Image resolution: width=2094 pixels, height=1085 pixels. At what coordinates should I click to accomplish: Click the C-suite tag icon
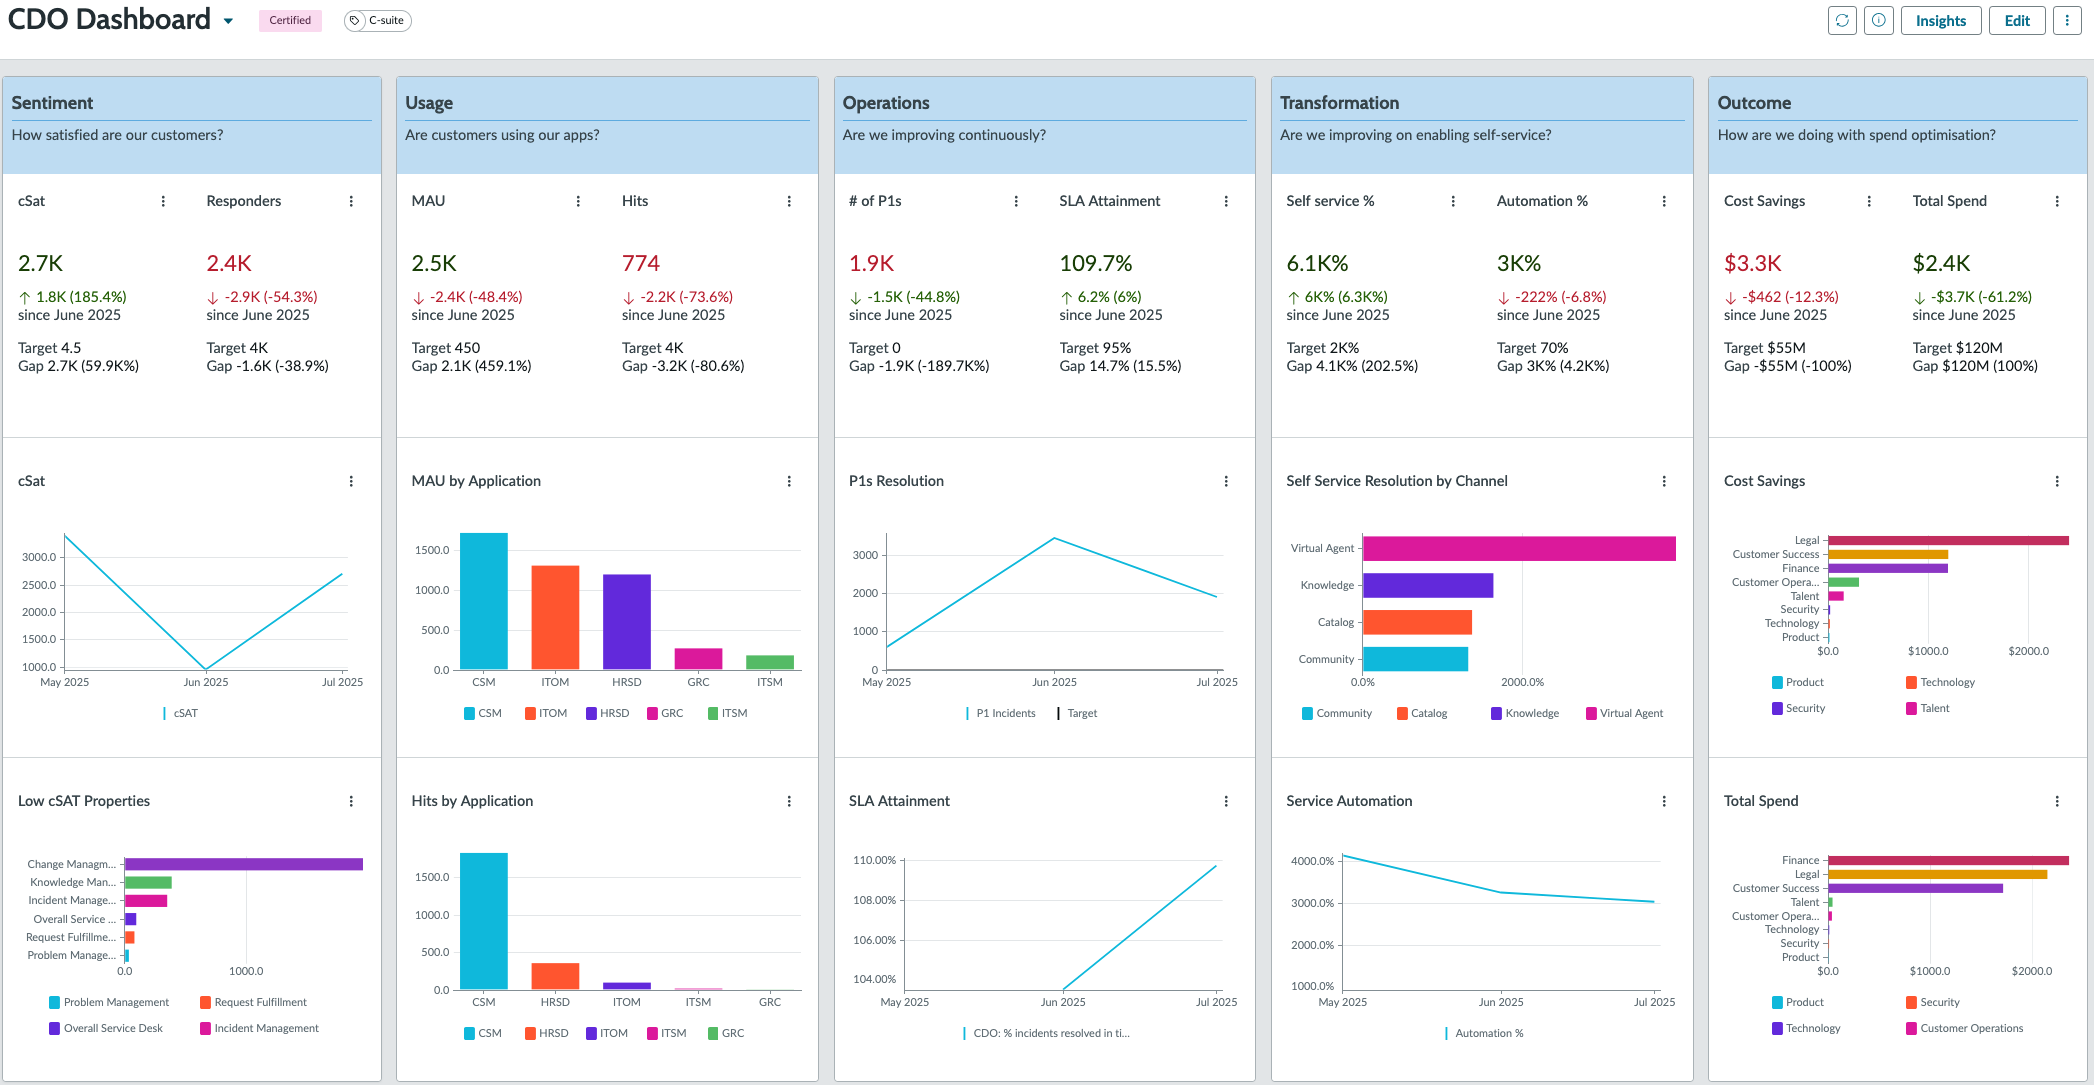(355, 20)
